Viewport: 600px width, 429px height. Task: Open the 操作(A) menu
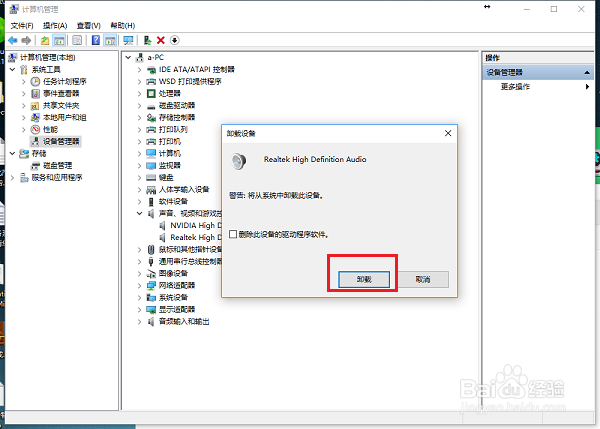pyautogui.click(x=55, y=26)
